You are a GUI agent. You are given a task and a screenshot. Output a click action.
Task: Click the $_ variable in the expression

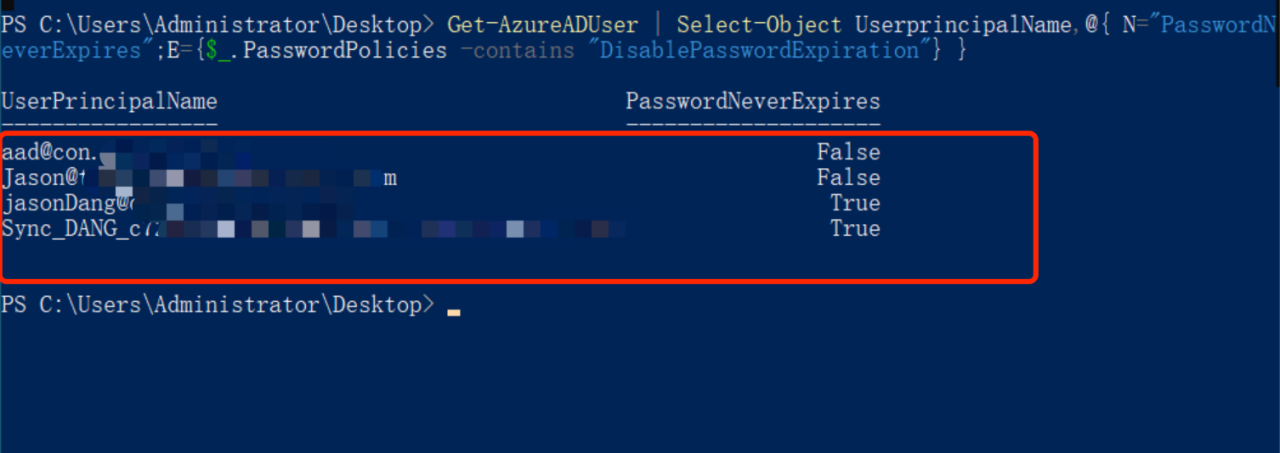coord(218,50)
